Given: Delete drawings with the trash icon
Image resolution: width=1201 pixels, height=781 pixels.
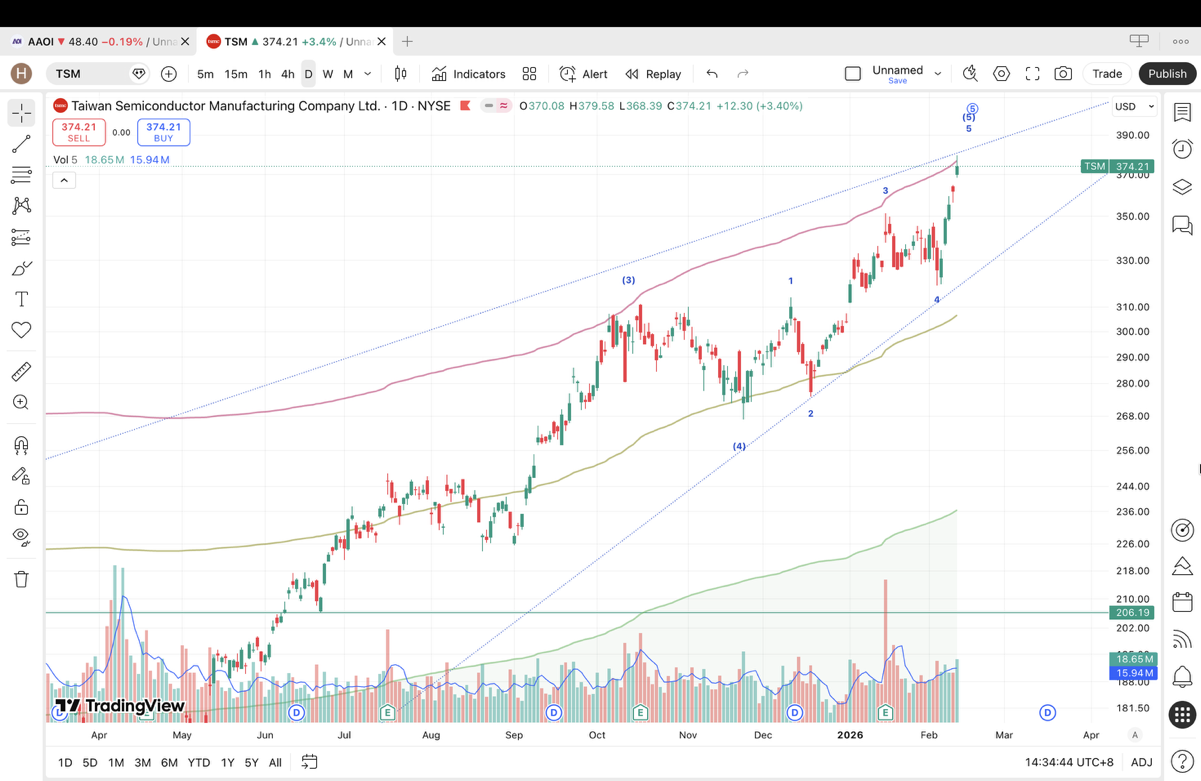Looking at the screenshot, I should [x=21, y=579].
